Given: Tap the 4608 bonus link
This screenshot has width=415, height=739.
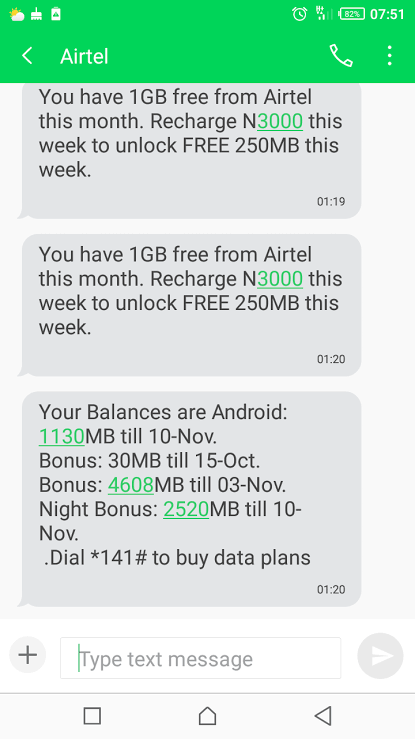Looking at the screenshot, I should pyautogui.click(x=131, y=485).
